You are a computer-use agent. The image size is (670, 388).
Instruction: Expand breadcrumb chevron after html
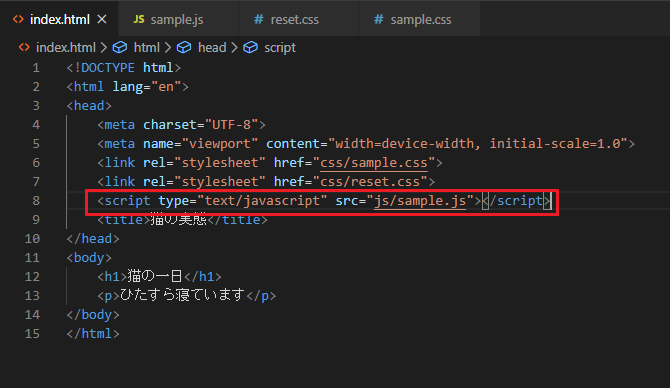click(x=168, y=47)
